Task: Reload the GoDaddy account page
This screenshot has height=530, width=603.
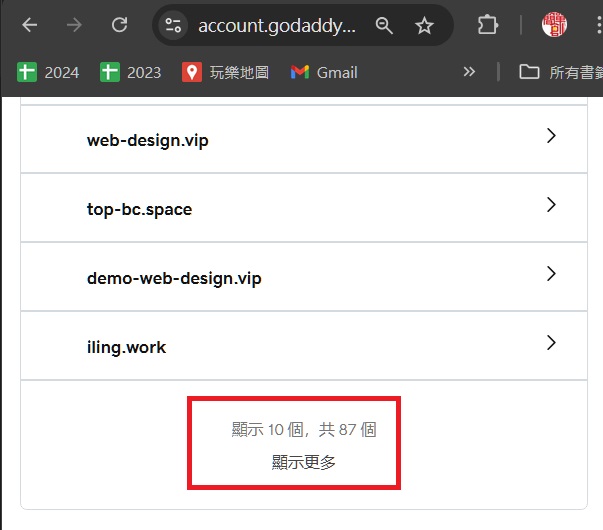Action: pyautogui.click(x=119, y=25)
